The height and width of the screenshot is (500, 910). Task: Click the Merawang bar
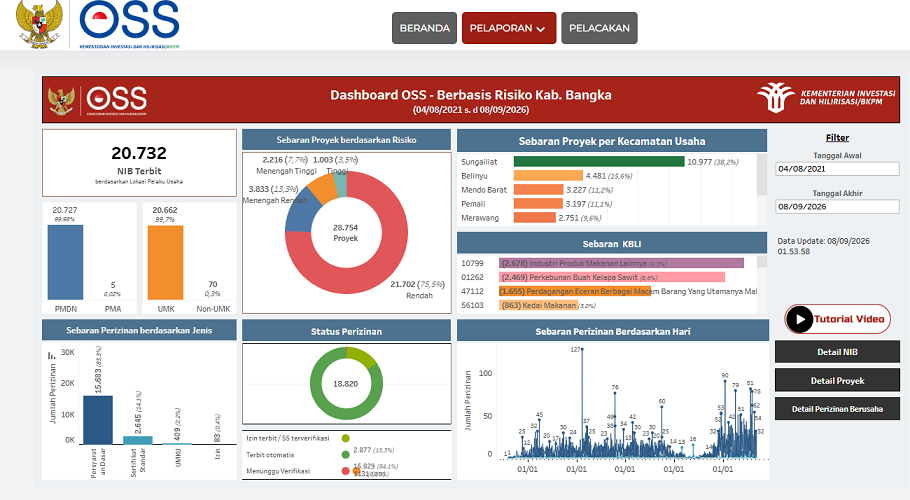click(535, 218)
